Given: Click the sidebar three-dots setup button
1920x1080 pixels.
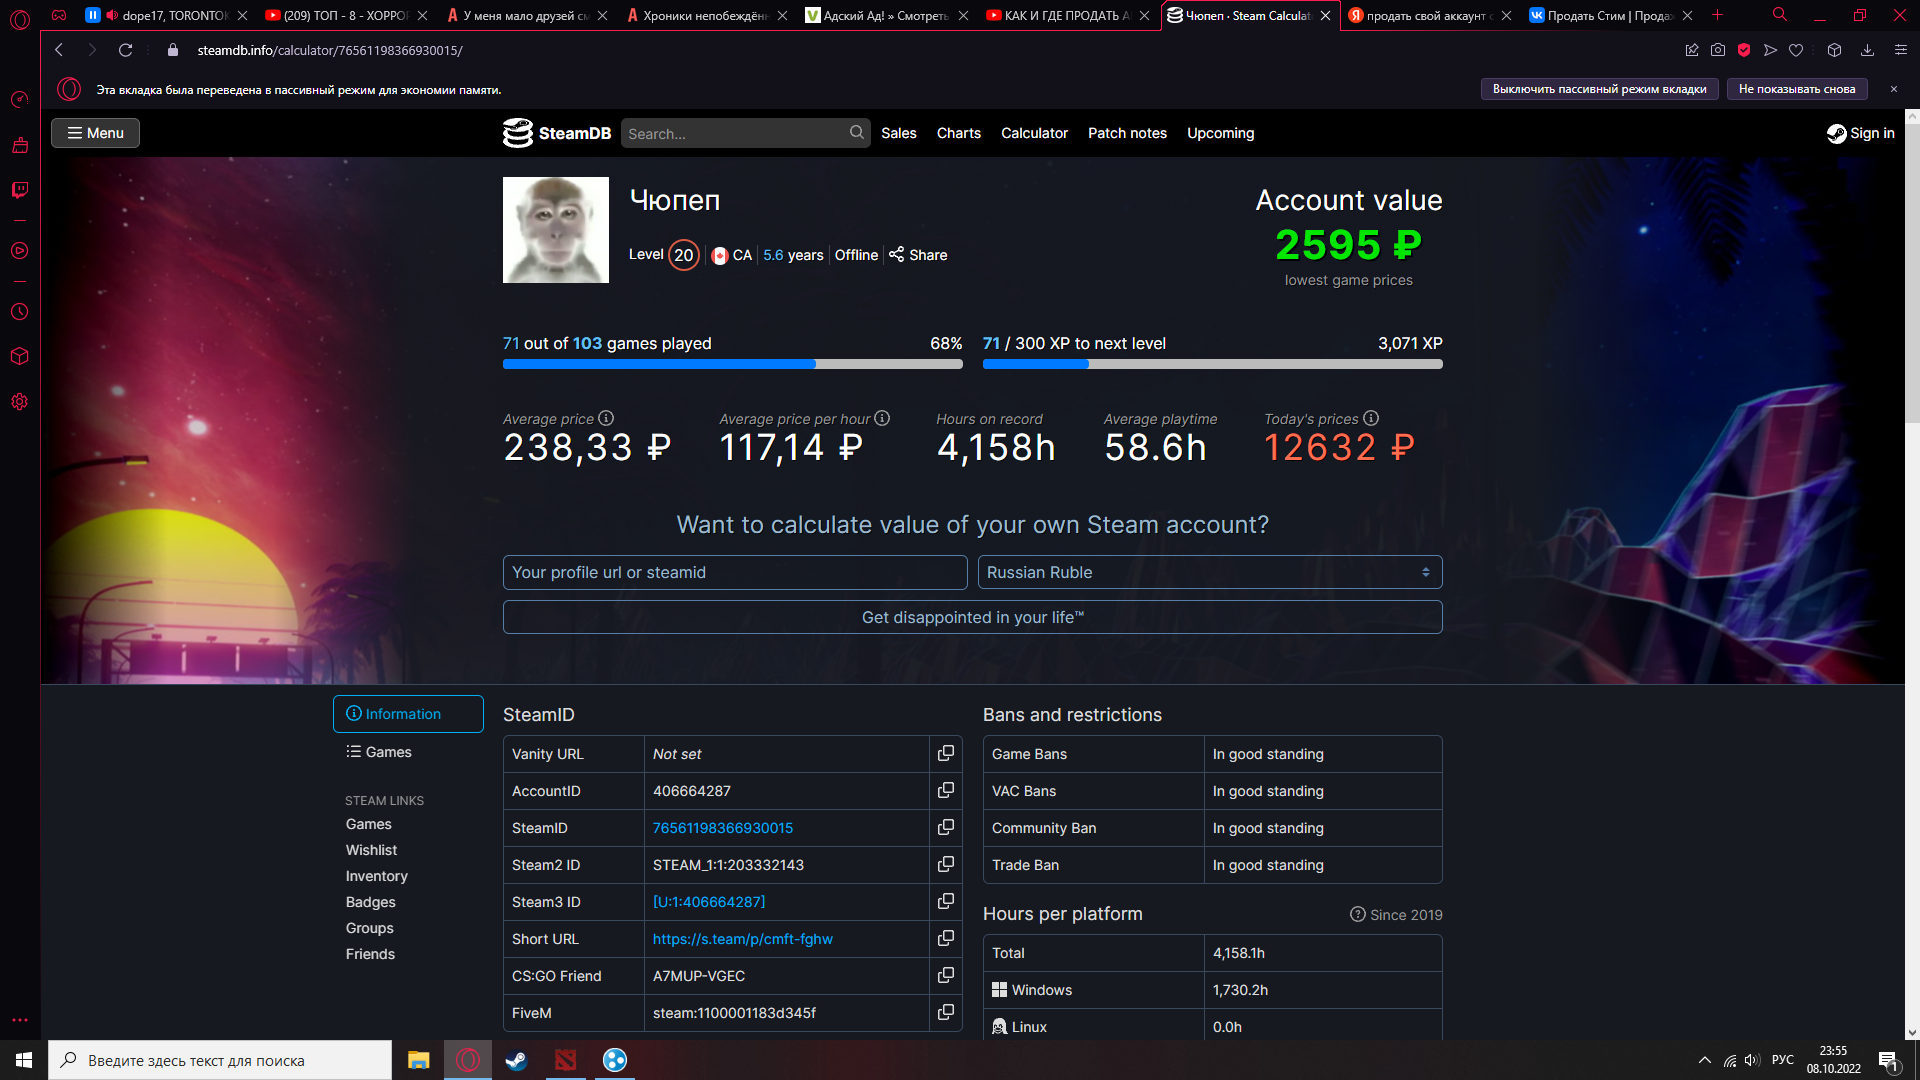Looking at the screenshot, I should tap(19, 1021).
